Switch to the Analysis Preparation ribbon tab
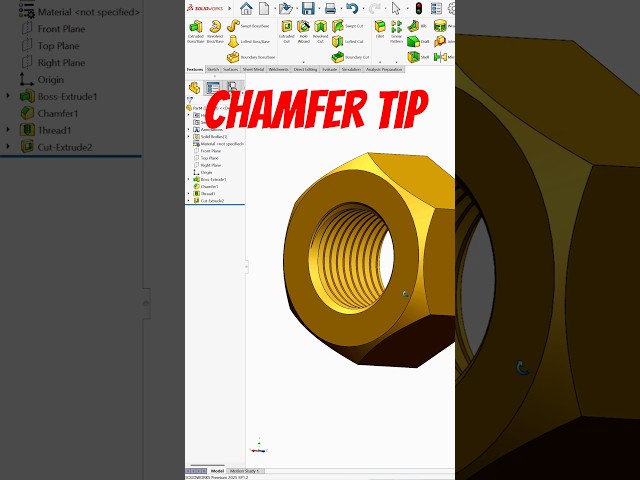640x480 pixels. point(384,69)
